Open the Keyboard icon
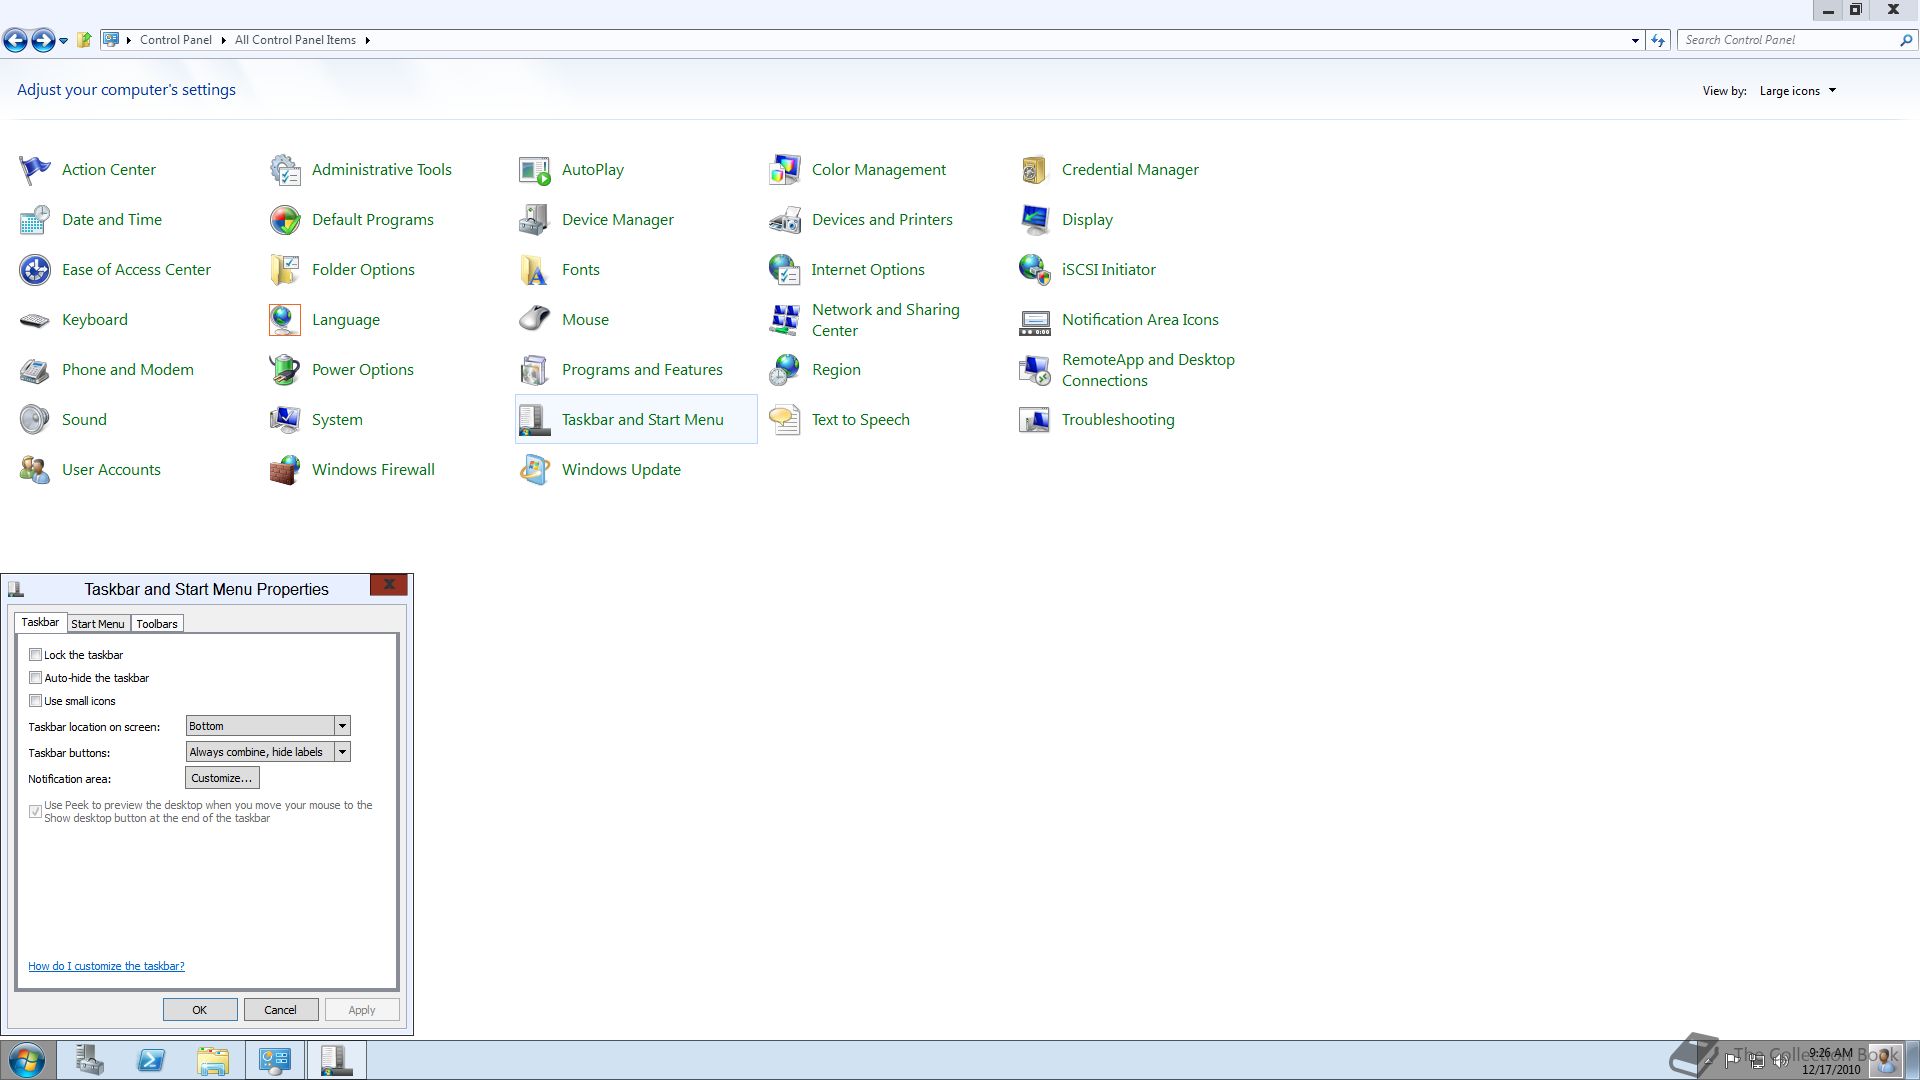The height and width of the screenshot is (1080, 1920). pos(35,320)
